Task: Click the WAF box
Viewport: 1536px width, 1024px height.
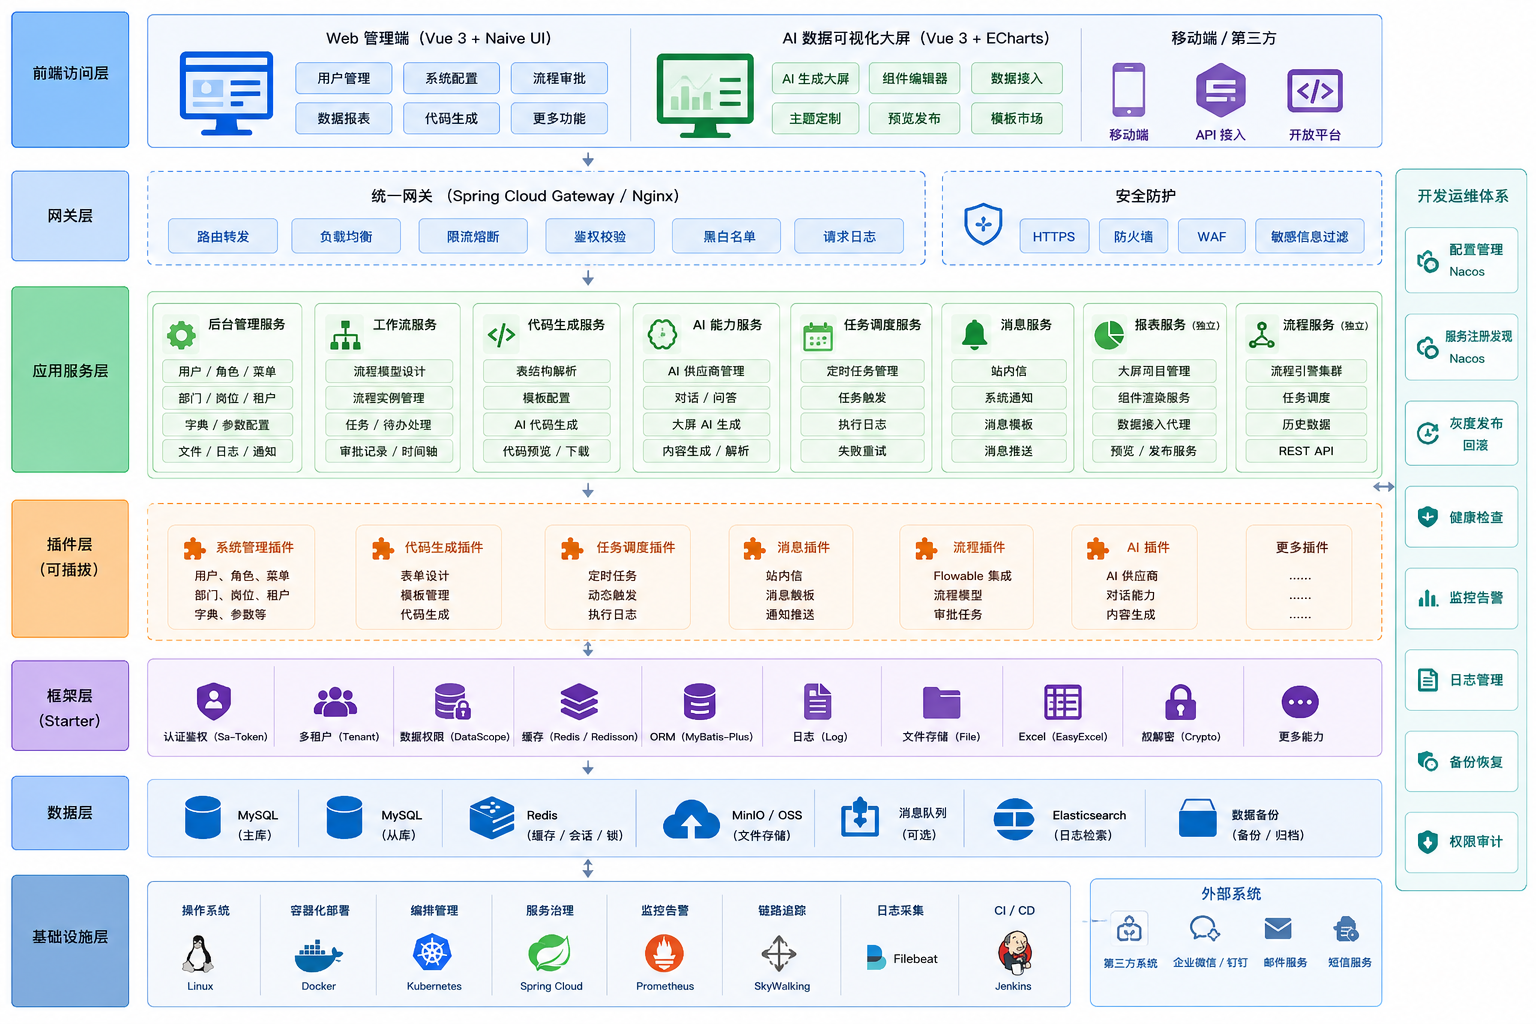Action: click(x=1212, y=237)
